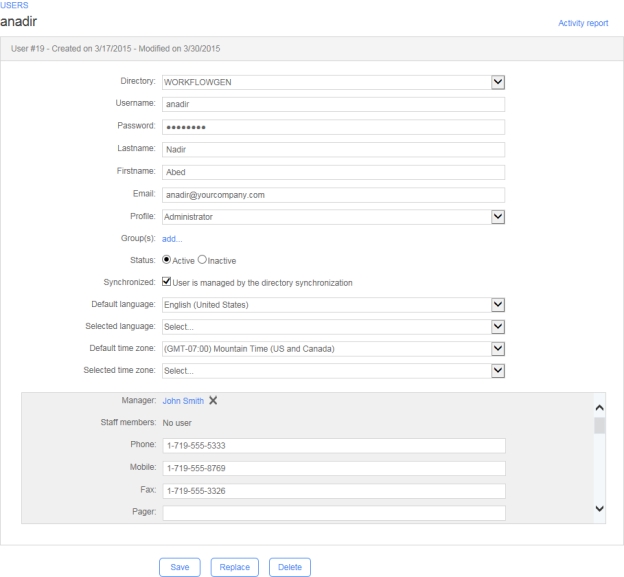Go to the USERS breadcrumb link
The width and height of the screenshot is (624, 577).
click(x=15, y=5)
